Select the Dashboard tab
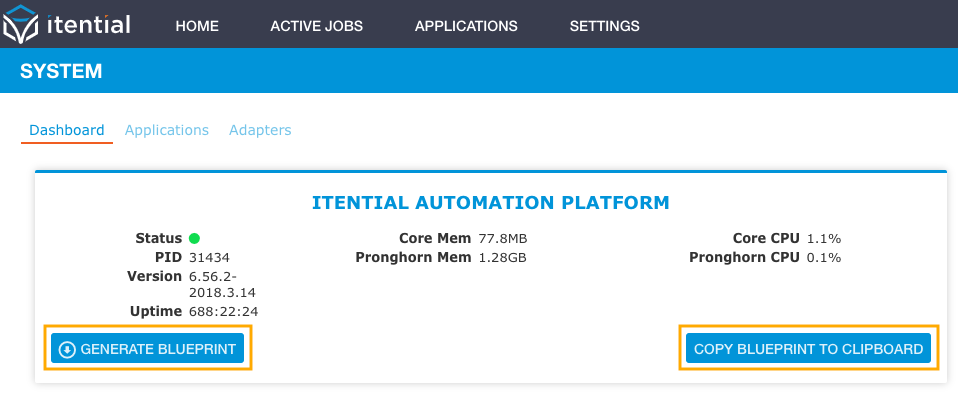The height and width of the screenshot is (394, 958). click(x=67, y=130)
